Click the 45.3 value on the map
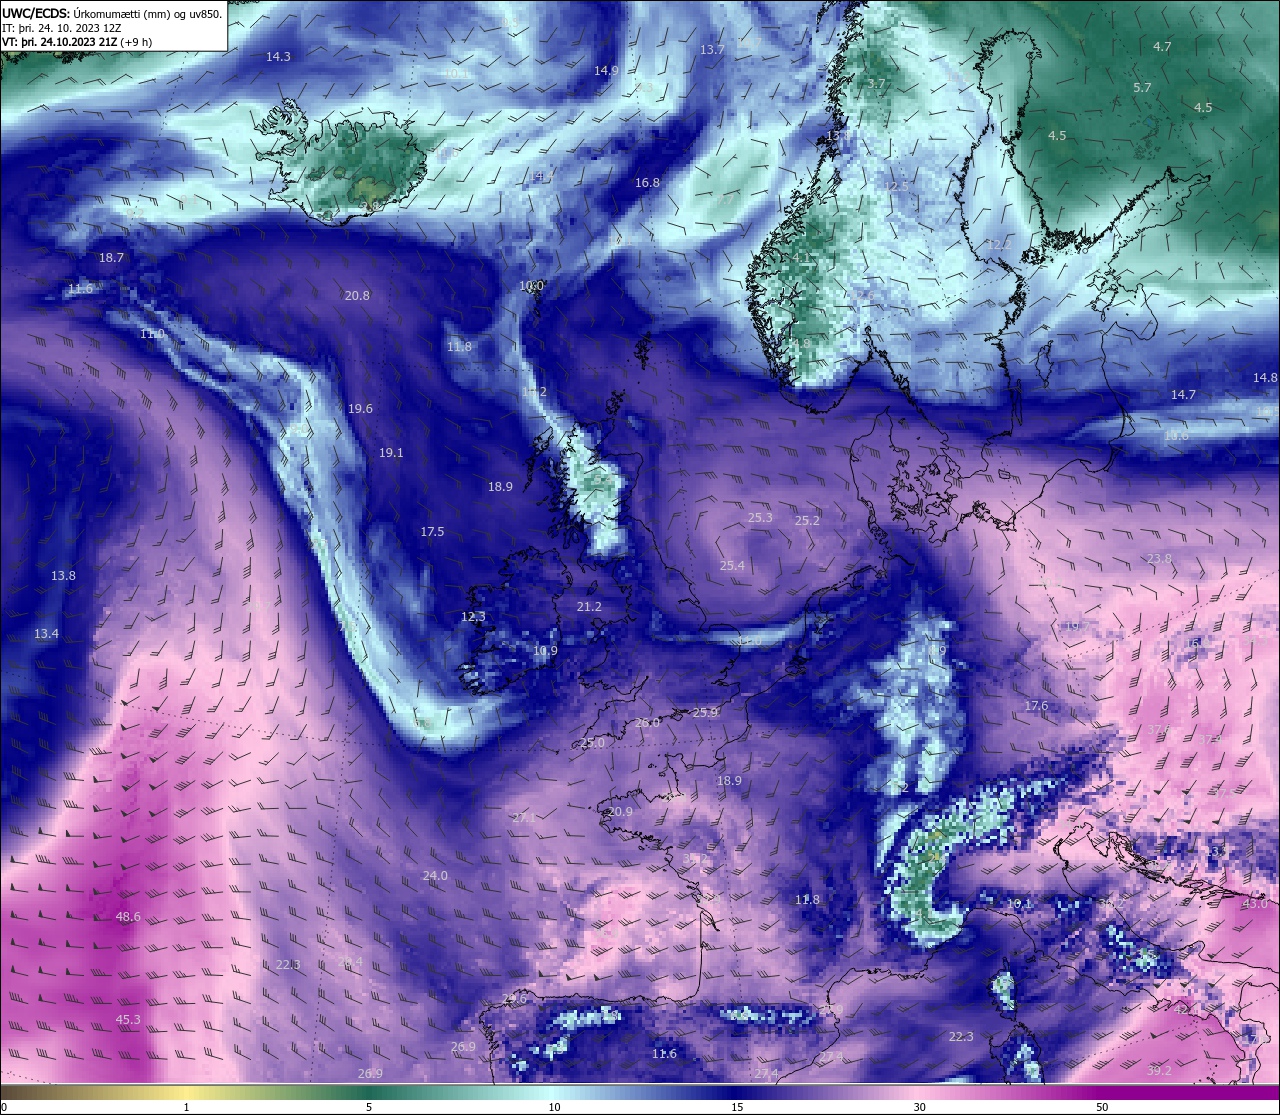Screen dimensions: 1280x1115 [128, 1020]
